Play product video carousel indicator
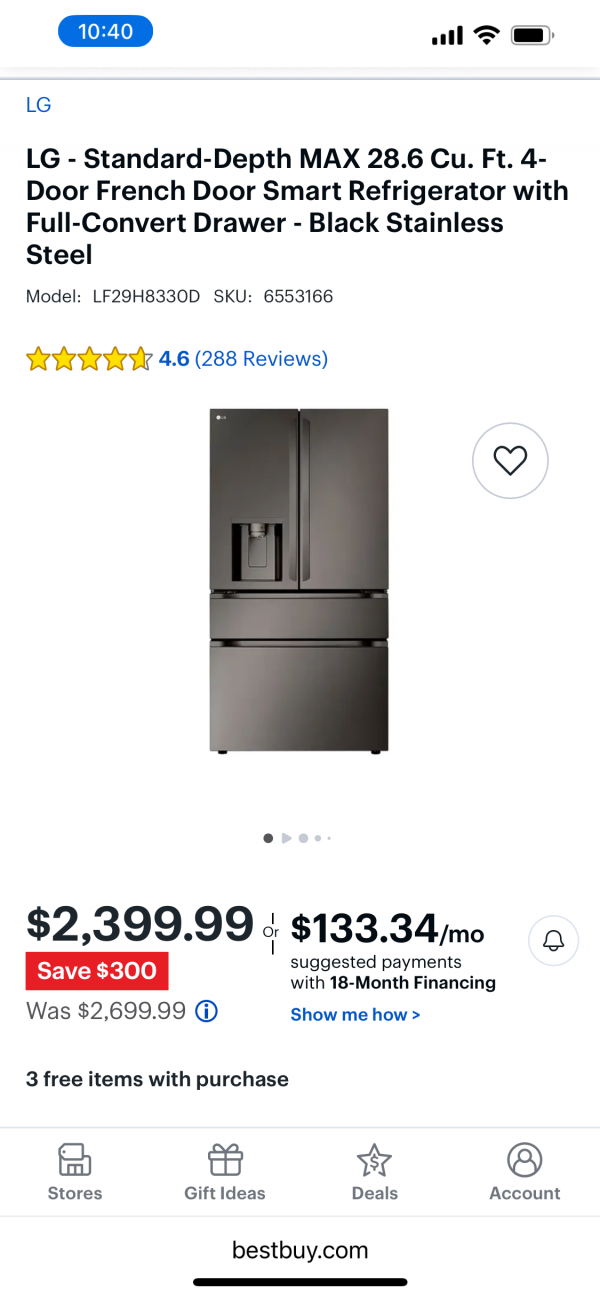 286,838
